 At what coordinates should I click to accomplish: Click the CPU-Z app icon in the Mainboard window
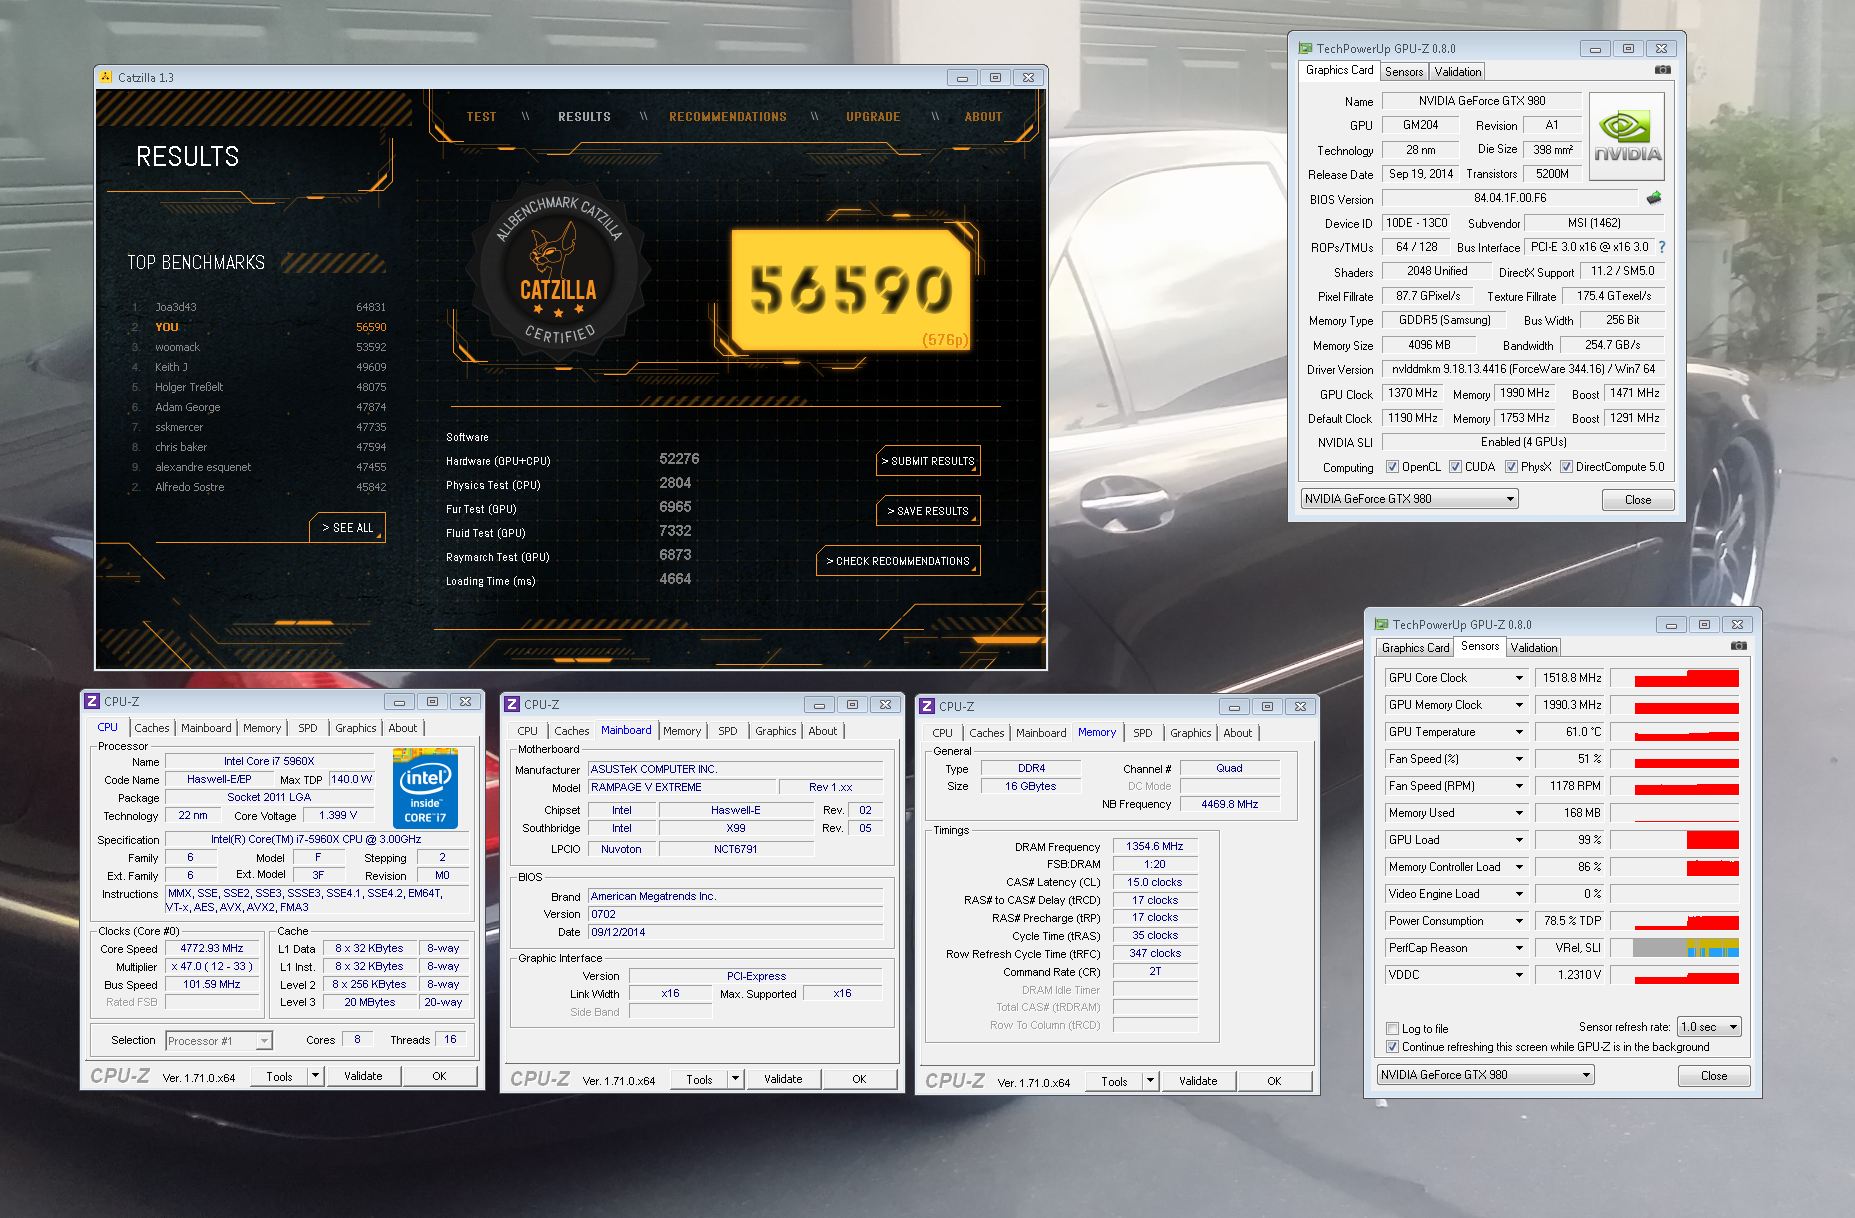point(513,704)
